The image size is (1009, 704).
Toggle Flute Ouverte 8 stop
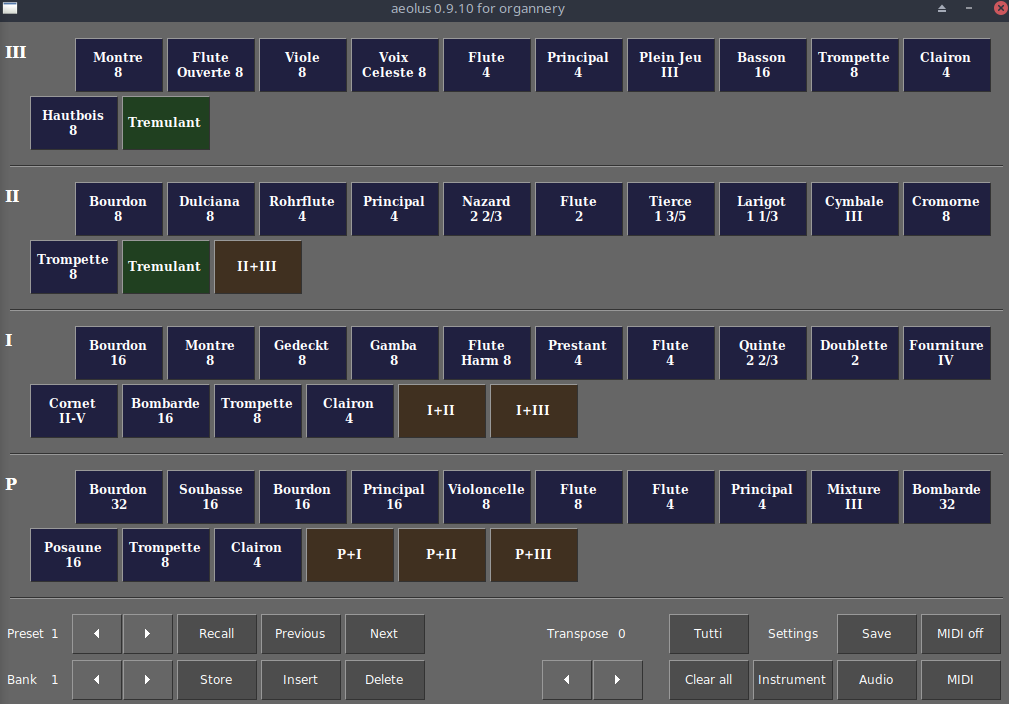click(x=211, y=65)
